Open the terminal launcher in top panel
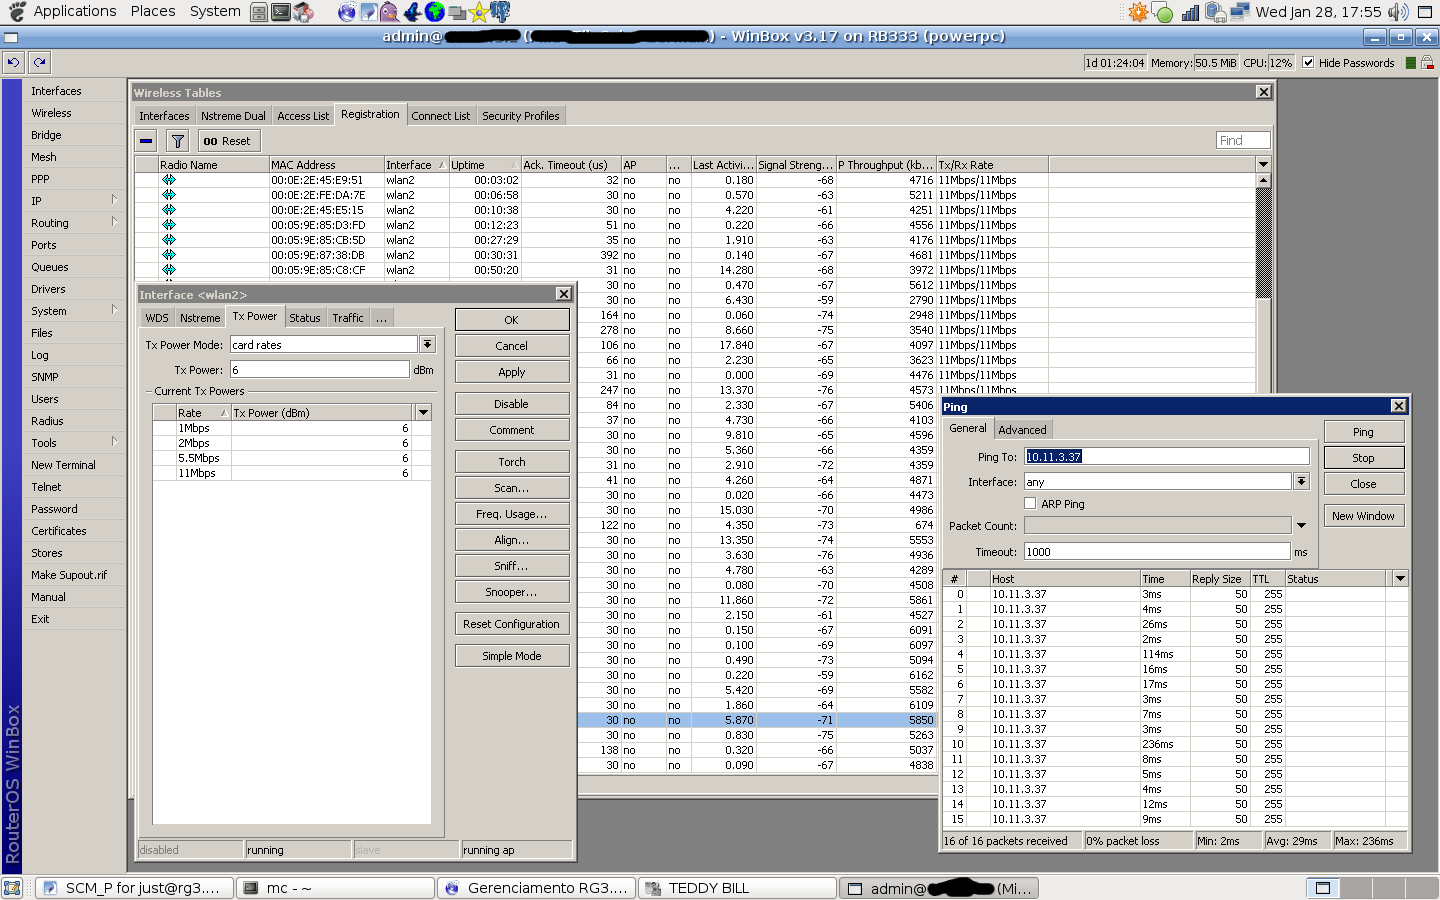 click(281, 12)
